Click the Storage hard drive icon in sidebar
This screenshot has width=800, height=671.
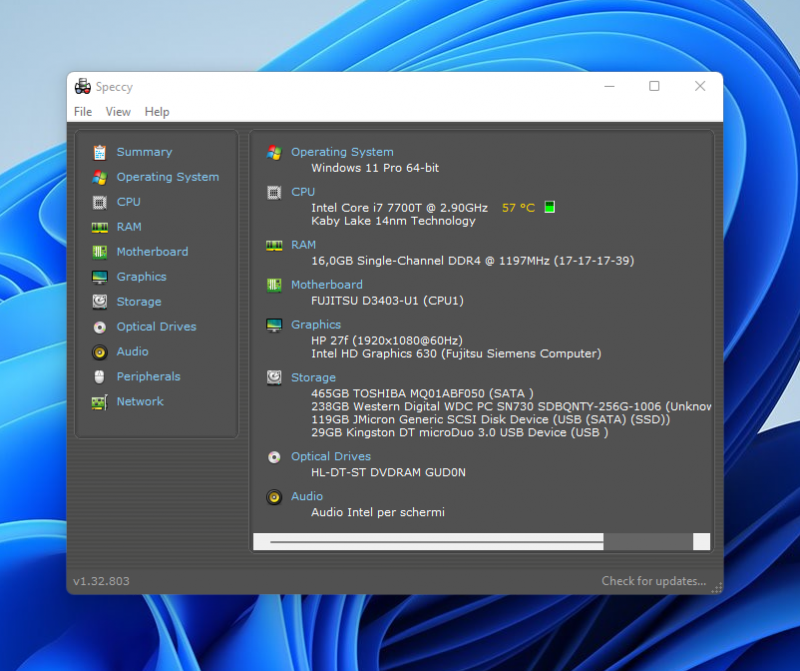coord(99,302)
